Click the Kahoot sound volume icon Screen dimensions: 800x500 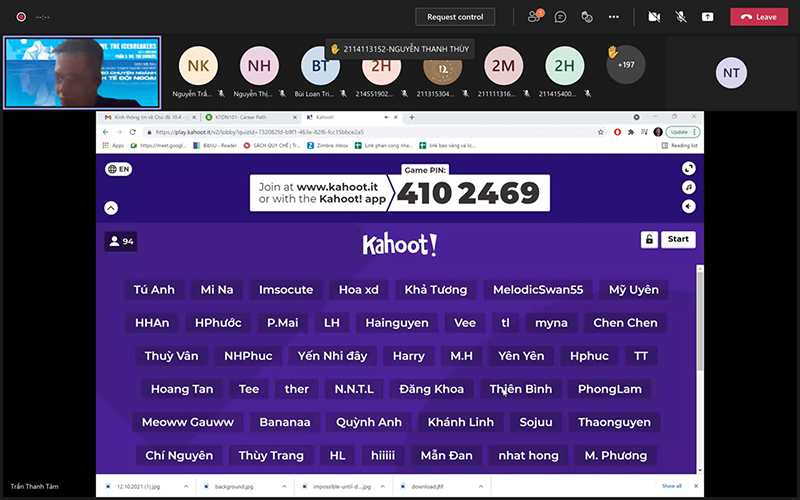(689, 206)
